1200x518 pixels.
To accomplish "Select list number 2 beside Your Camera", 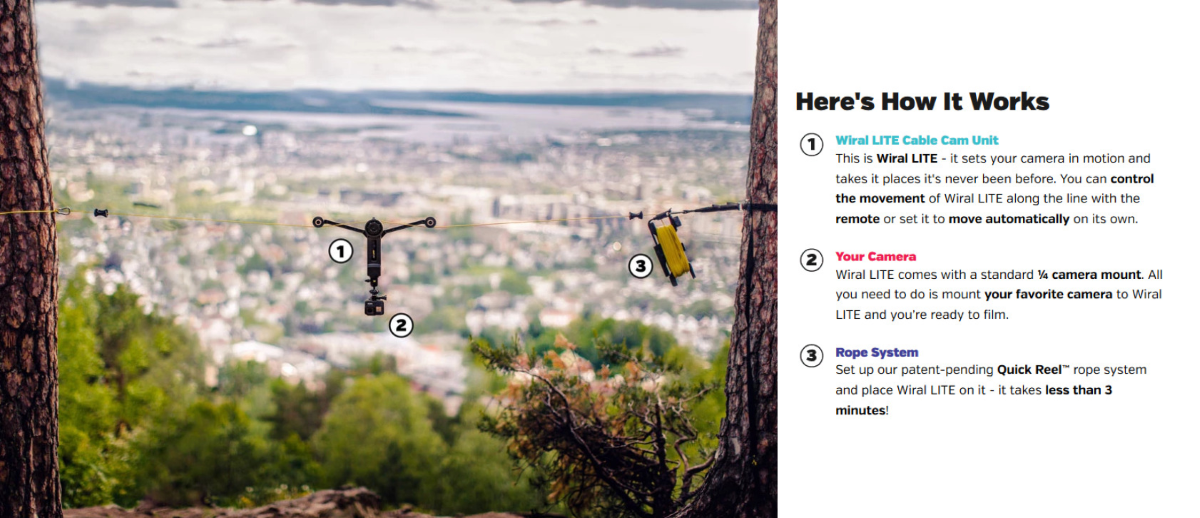I will [811, 261].
